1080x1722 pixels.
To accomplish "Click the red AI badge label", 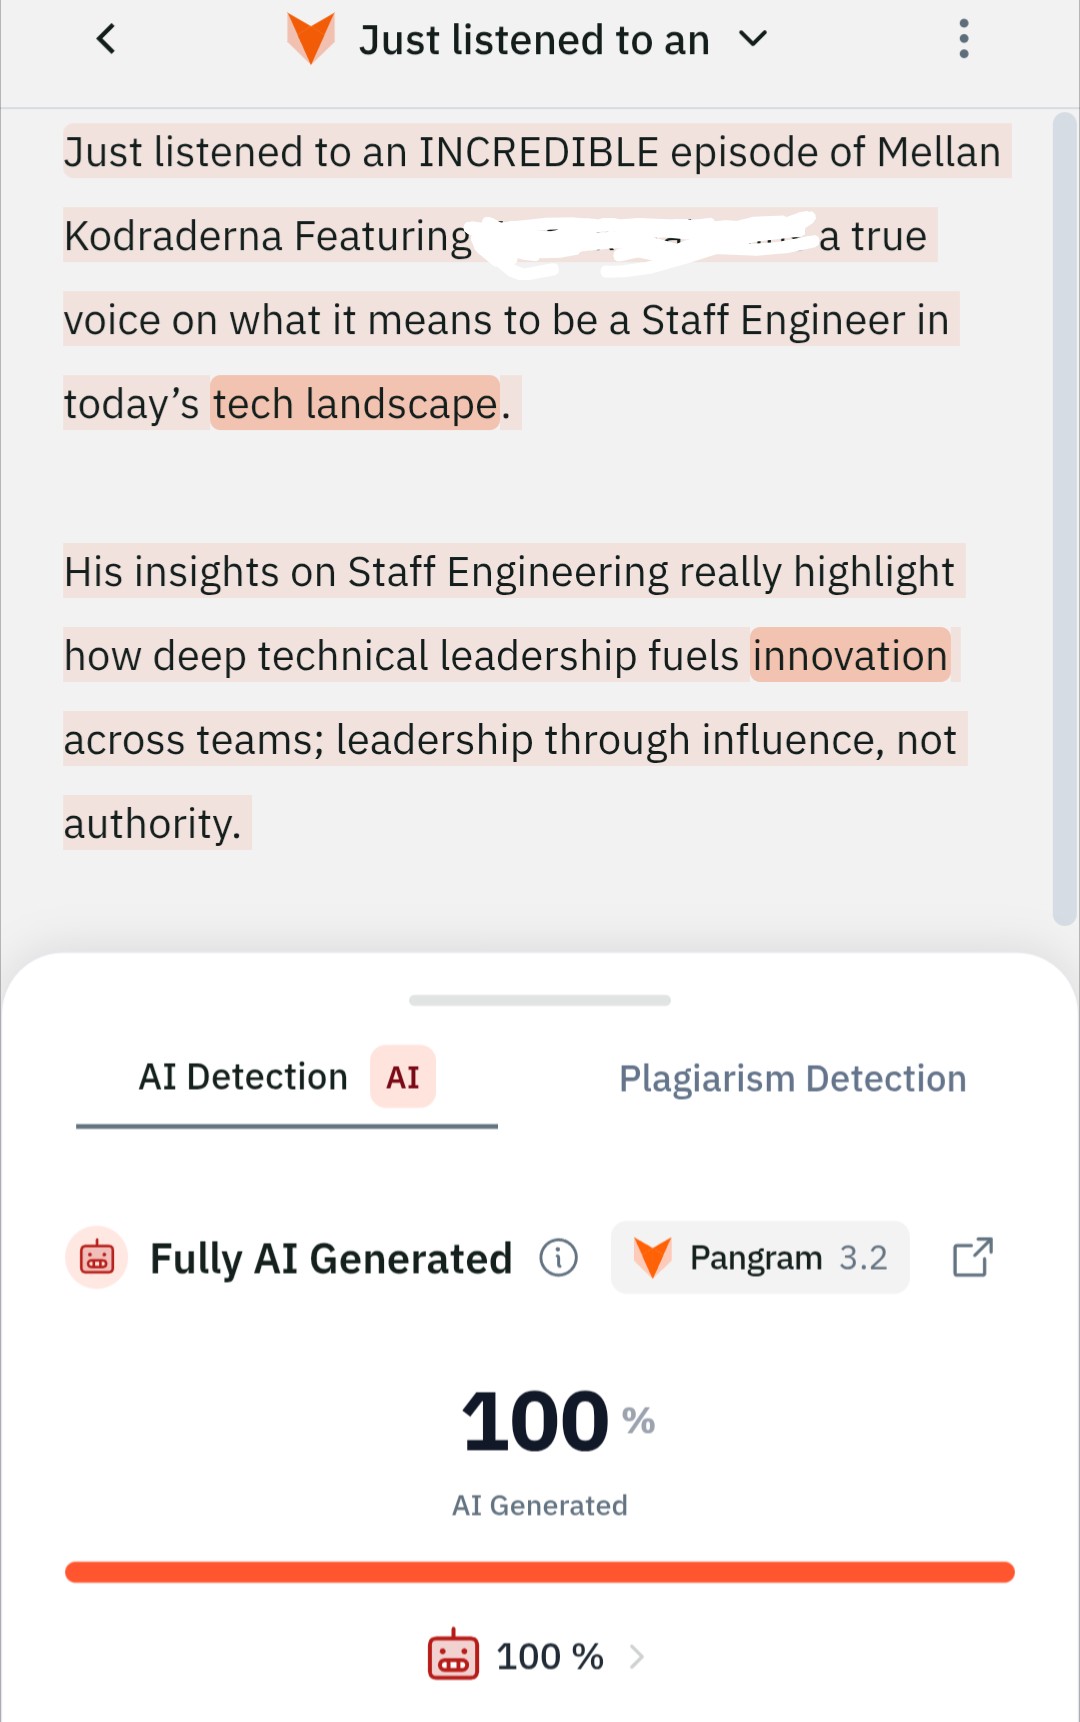I will pos(403,1077).
